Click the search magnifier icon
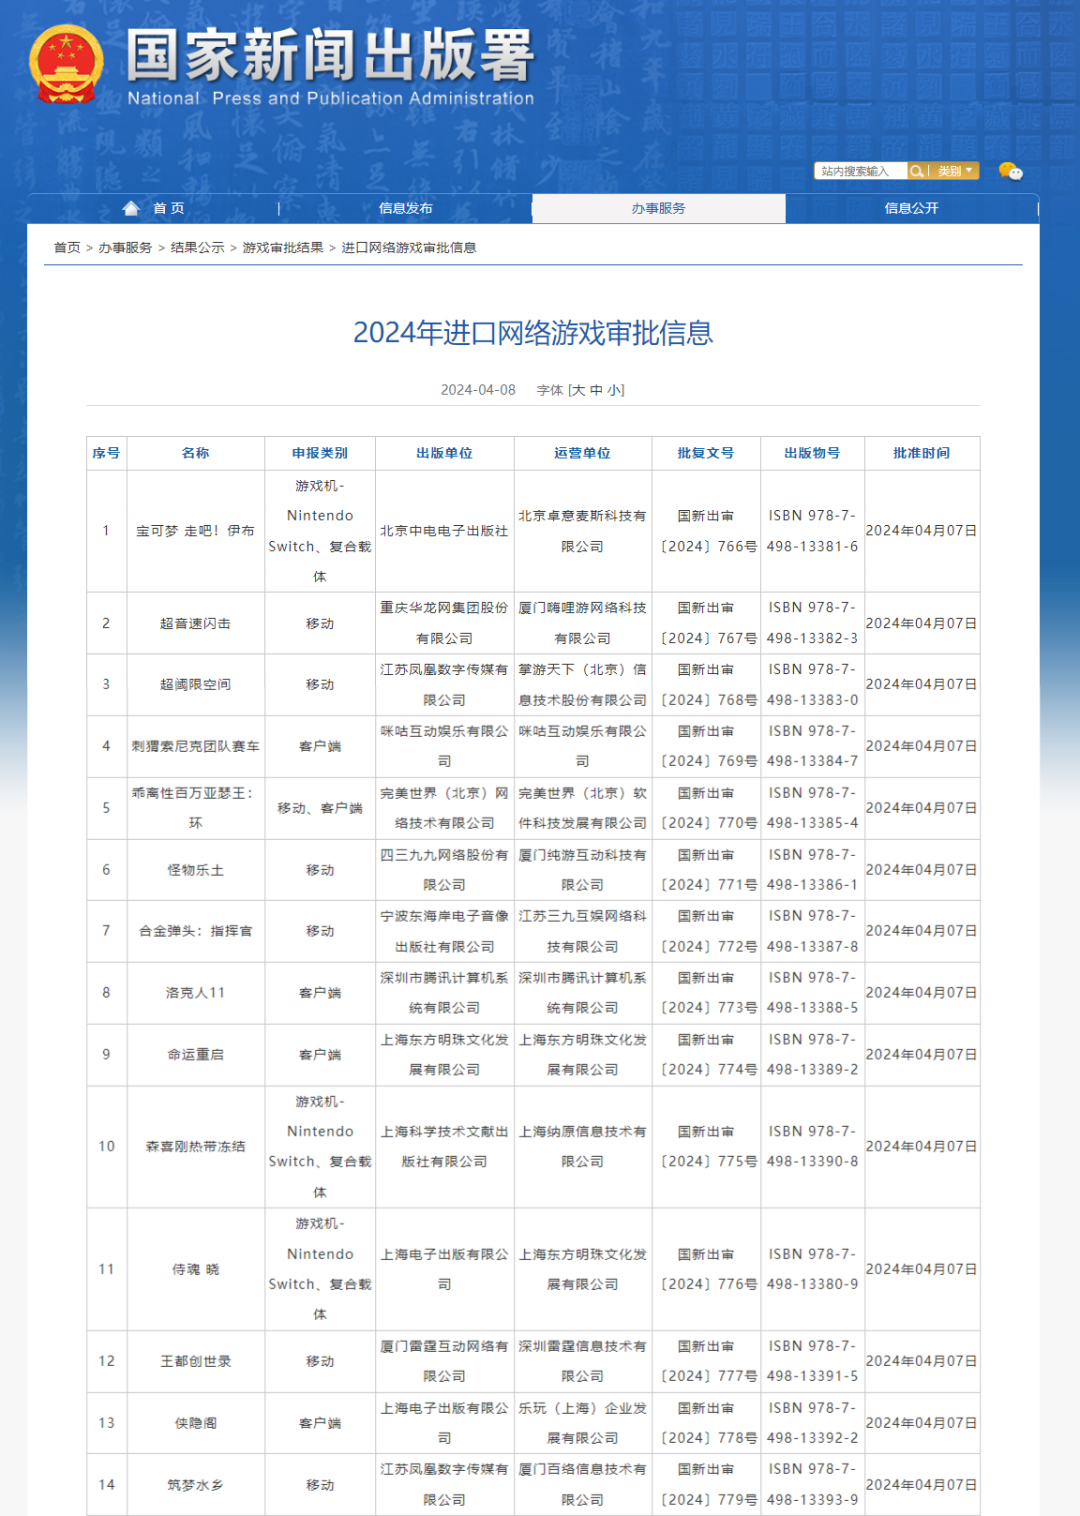 (x=917, y=171)
